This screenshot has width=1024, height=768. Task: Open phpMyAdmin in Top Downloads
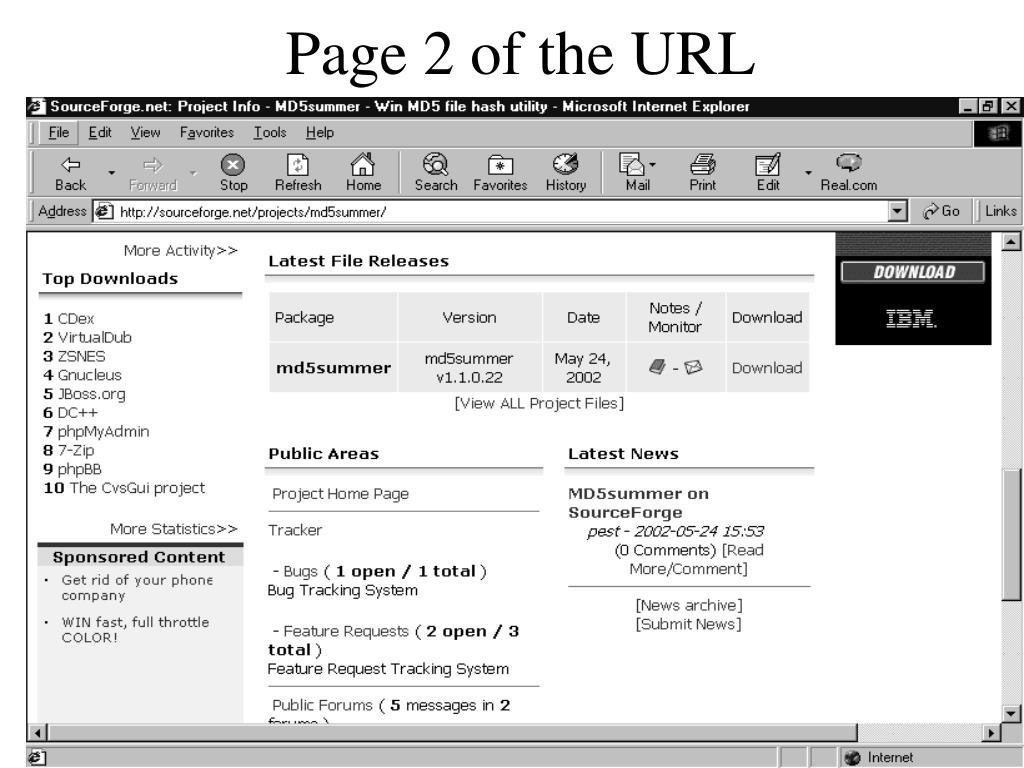tap(103, 432)
